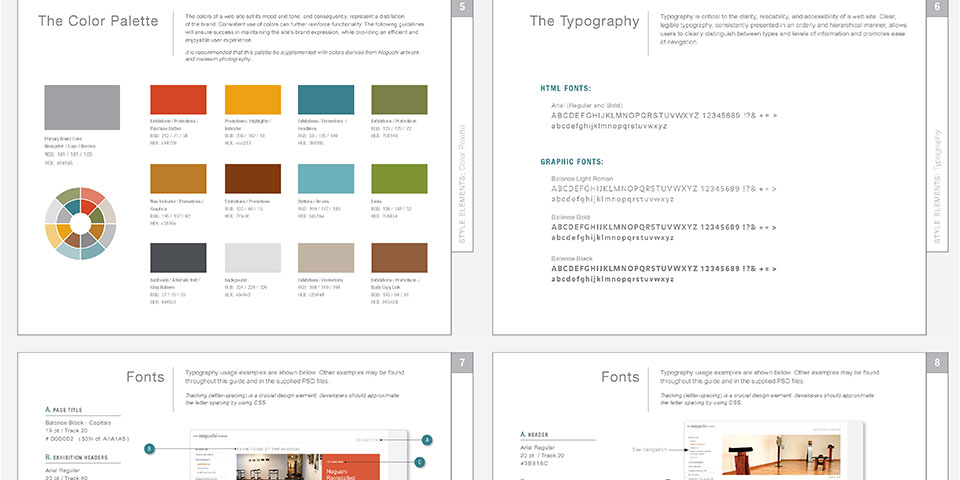Select the page 6 number tab

click(x=935, y=8)
